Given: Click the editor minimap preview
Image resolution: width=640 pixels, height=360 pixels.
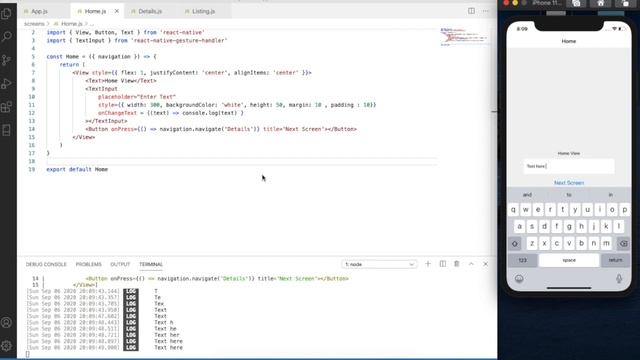Looking at the screenshot, I should pyautogui.click(x=464, y=37).
